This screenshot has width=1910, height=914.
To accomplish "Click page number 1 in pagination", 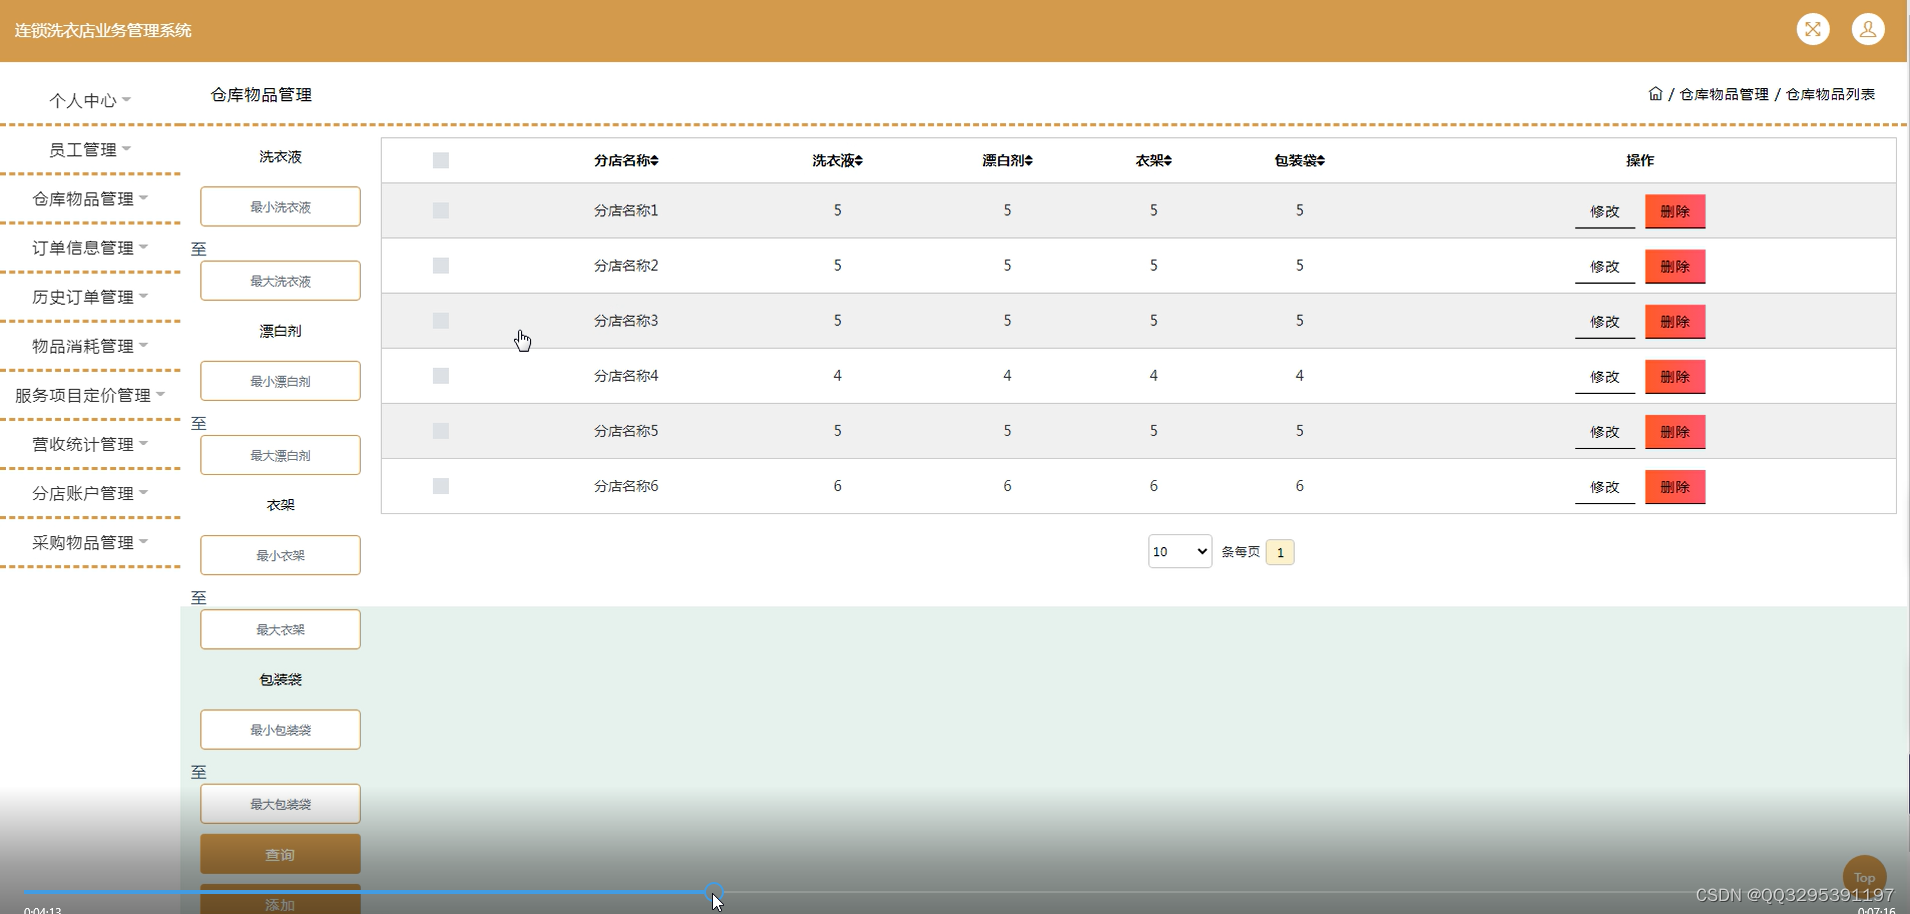I will (x=1280, y=552).
